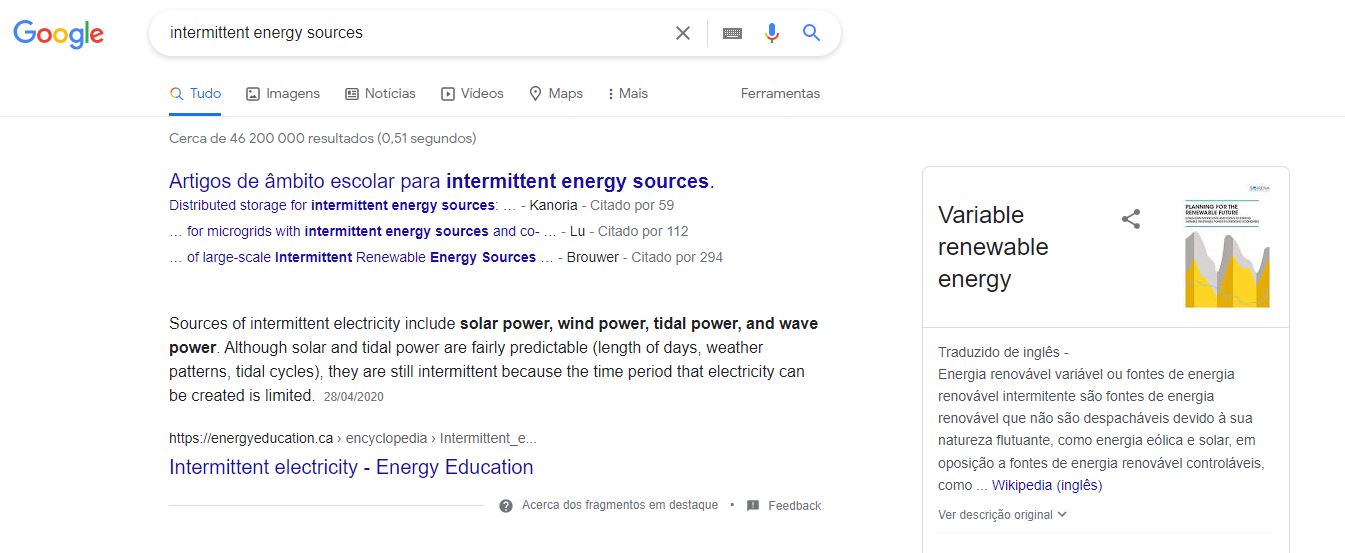Clear the search box text
The height and width of the screenshot is (553, 1345).
(683, 33)
